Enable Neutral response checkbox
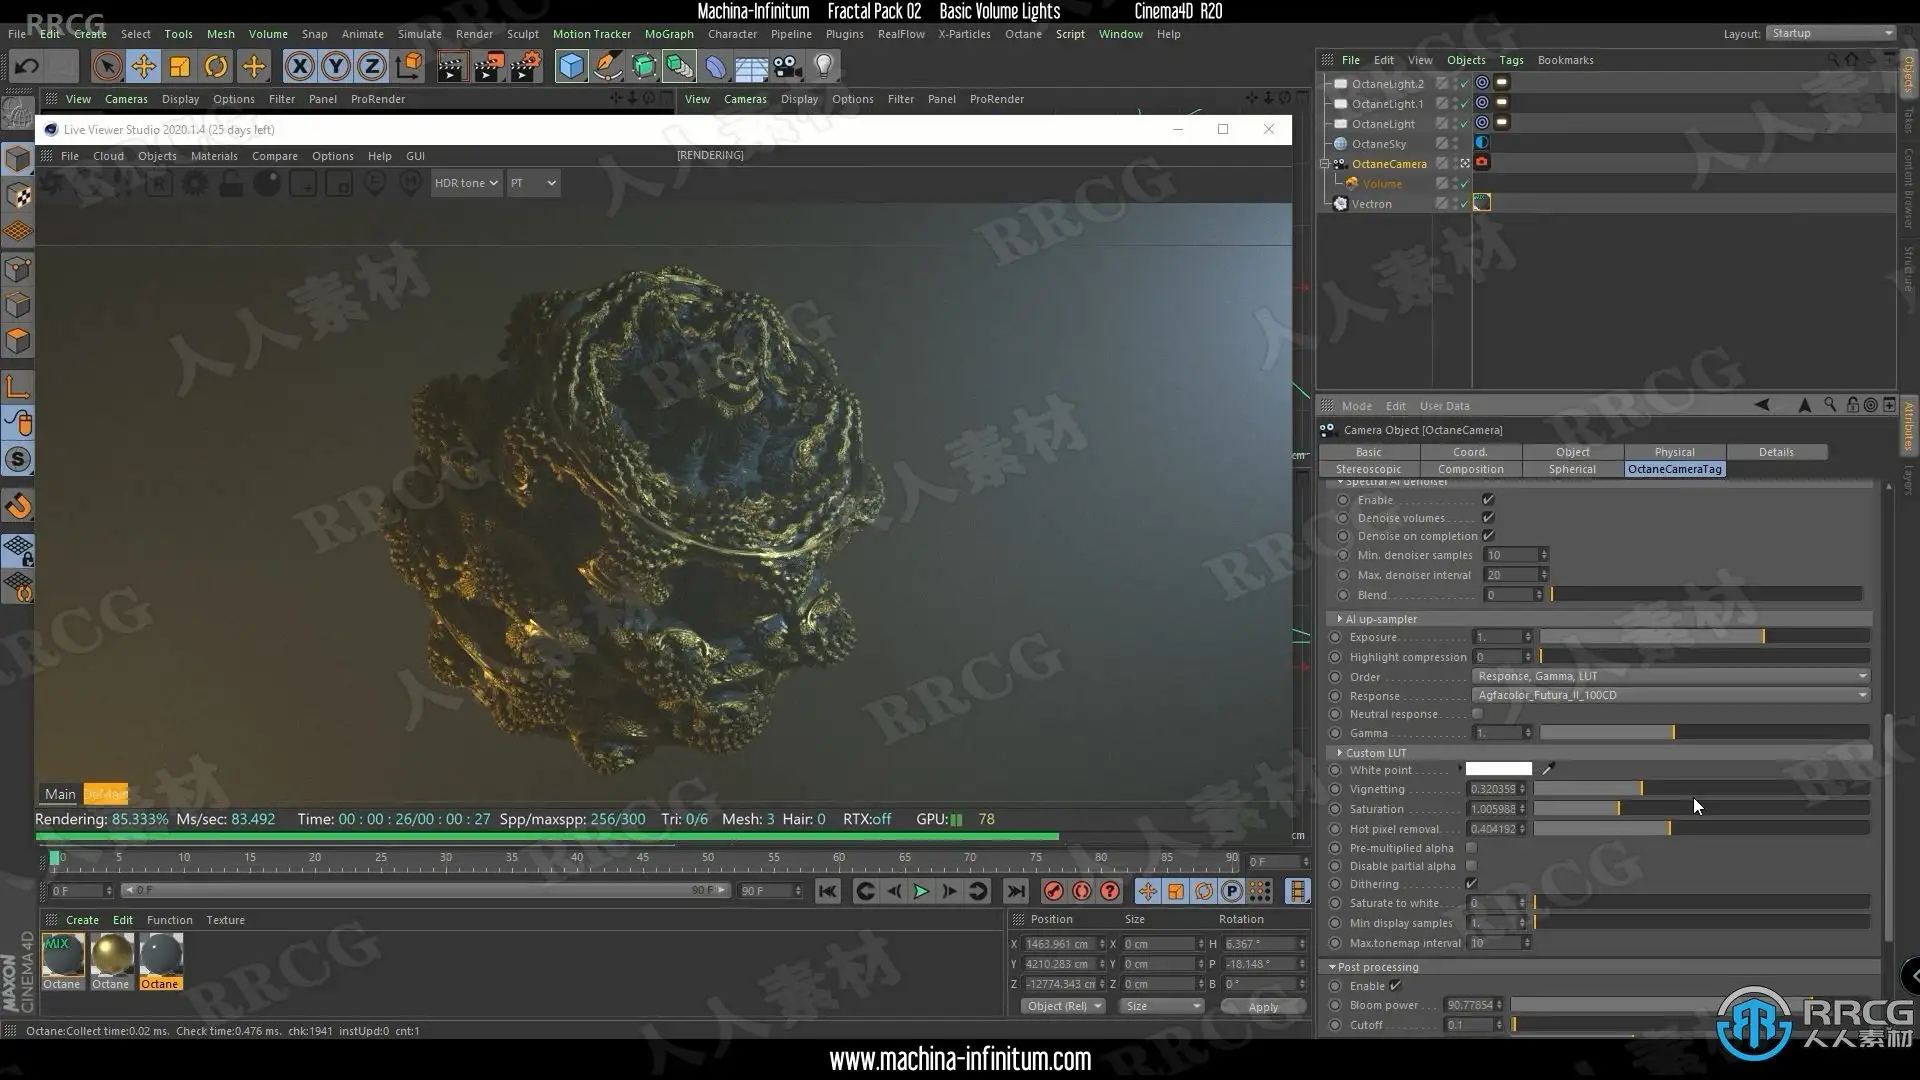This screenshot has width=1920, height=1080. [x=1477, y=714]
